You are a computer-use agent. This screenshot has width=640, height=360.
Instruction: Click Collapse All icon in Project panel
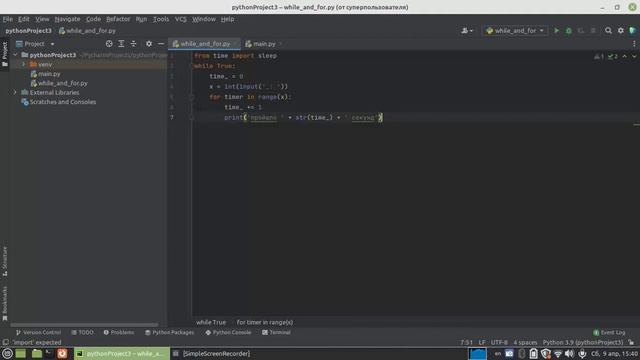133,44
